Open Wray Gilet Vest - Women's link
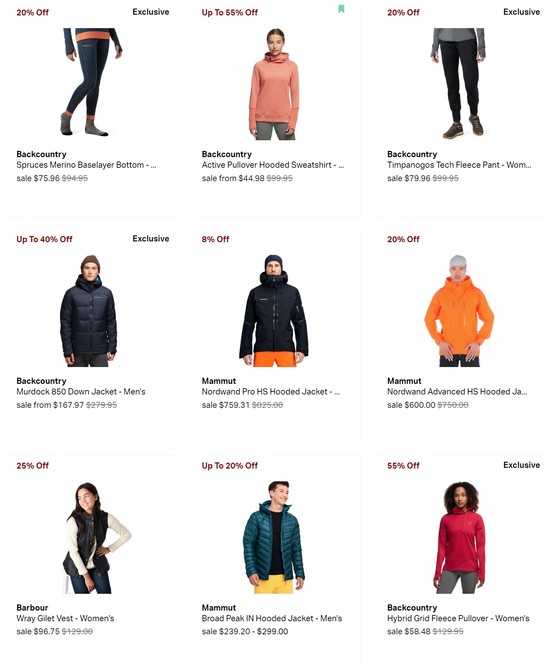Viewport: 550px width, 672px height. coord(65,618)
